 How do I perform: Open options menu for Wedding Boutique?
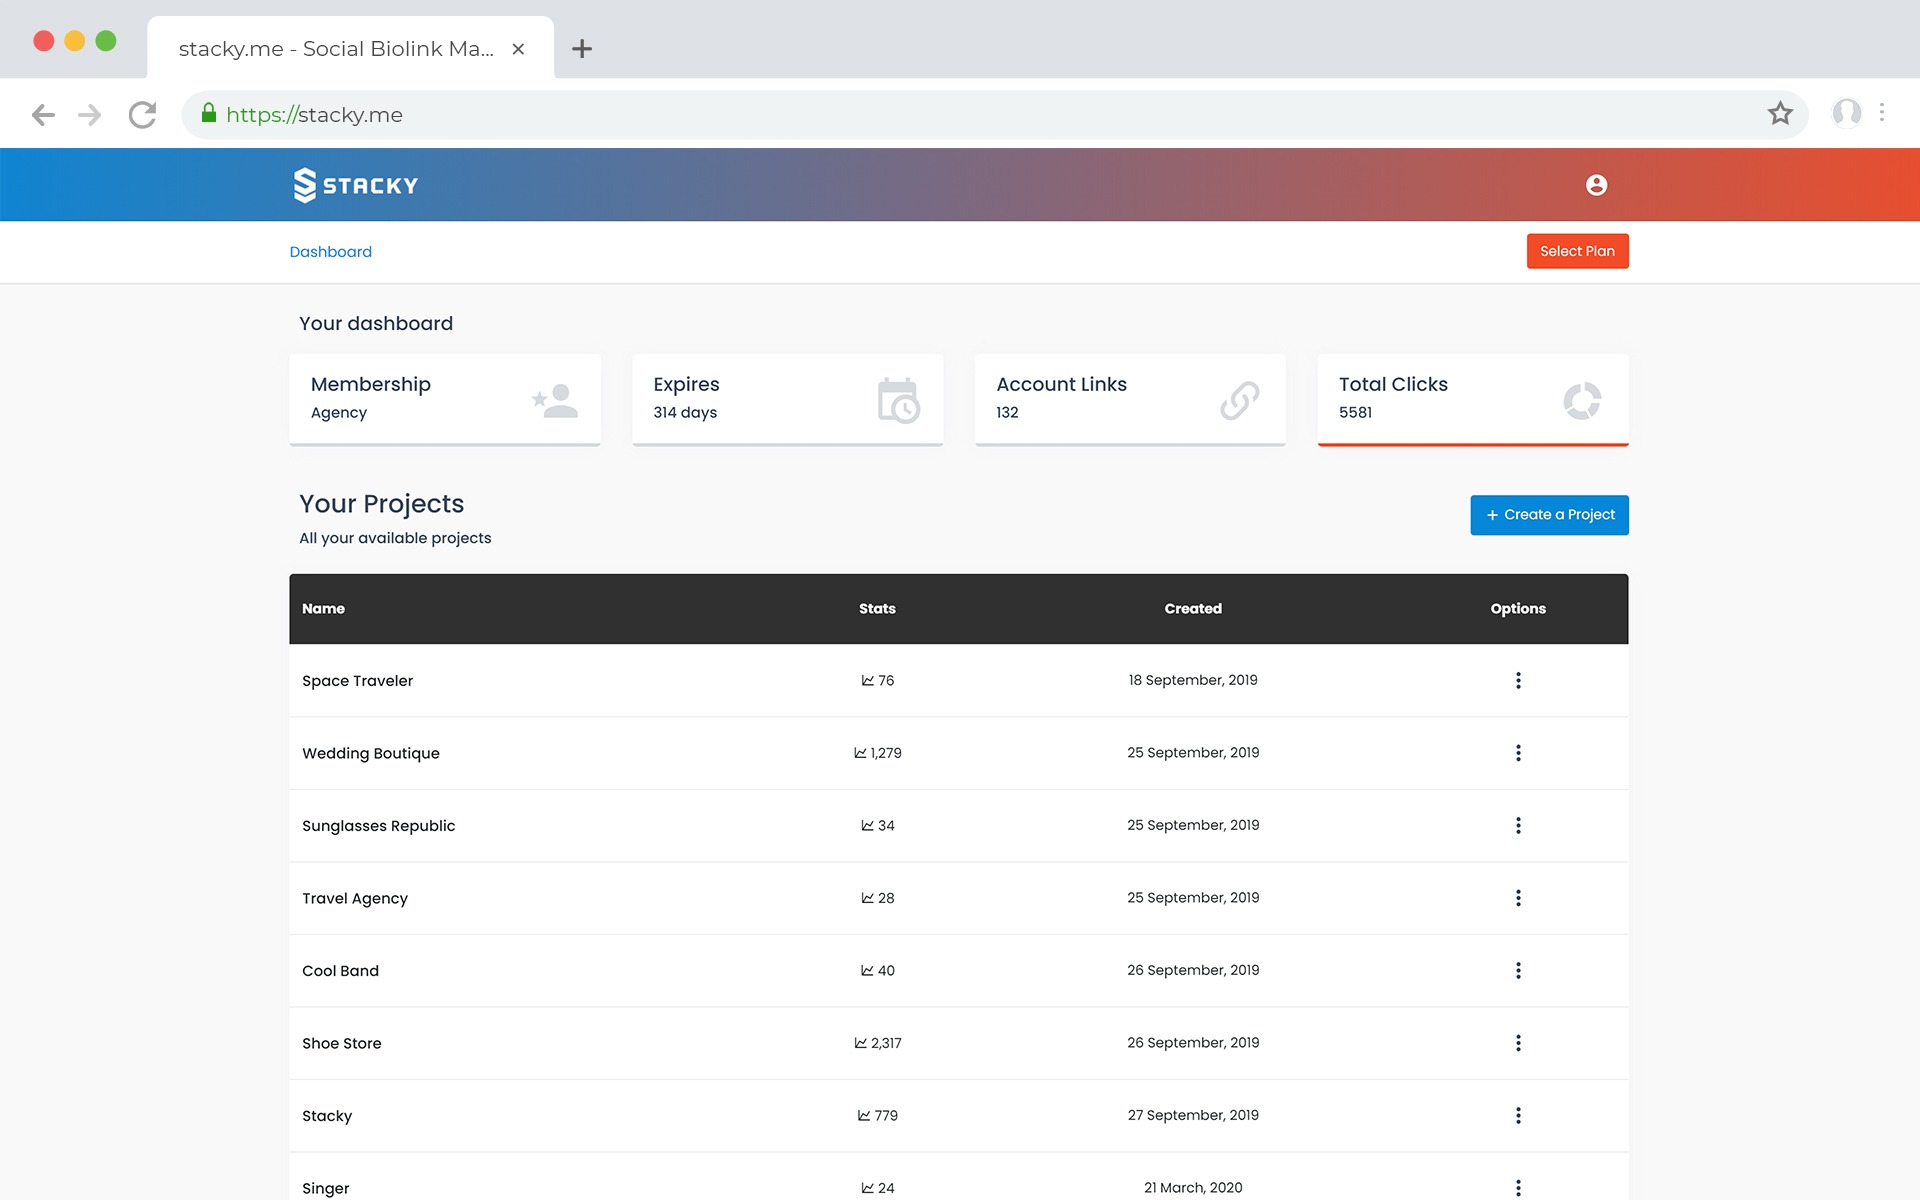[x=1518, y=753]
